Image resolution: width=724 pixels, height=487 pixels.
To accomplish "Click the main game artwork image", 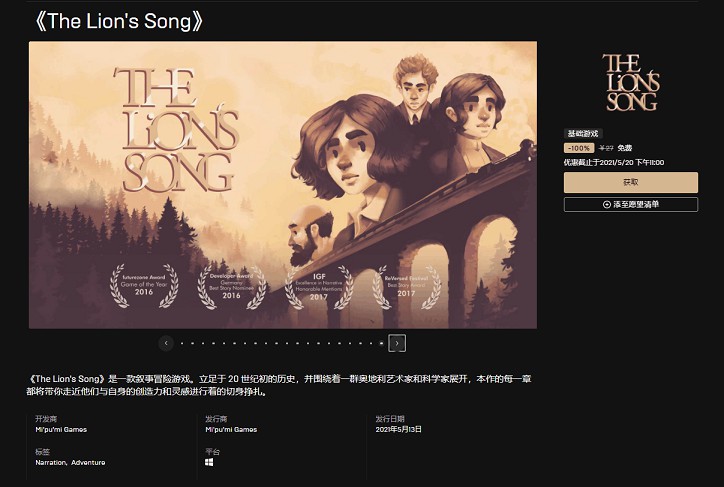I will tap(283, 185).
